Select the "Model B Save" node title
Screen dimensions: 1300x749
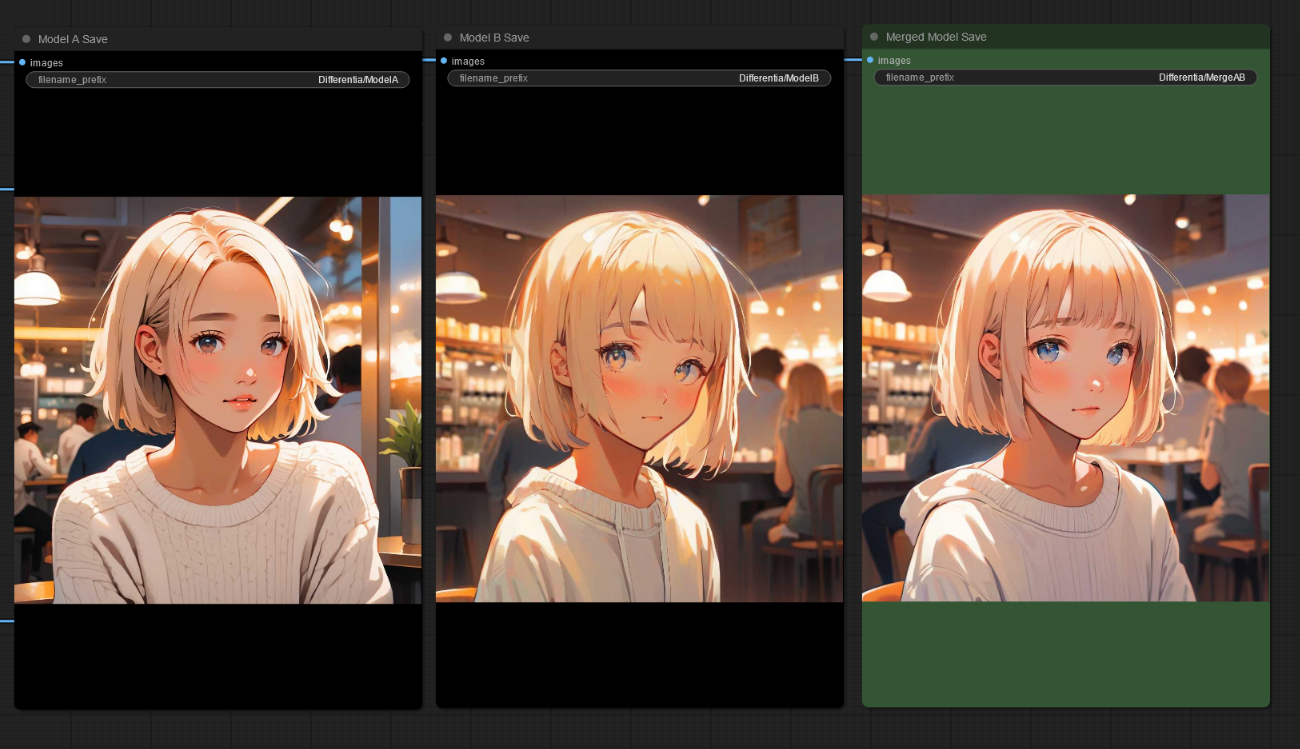[x=495, y=37]
